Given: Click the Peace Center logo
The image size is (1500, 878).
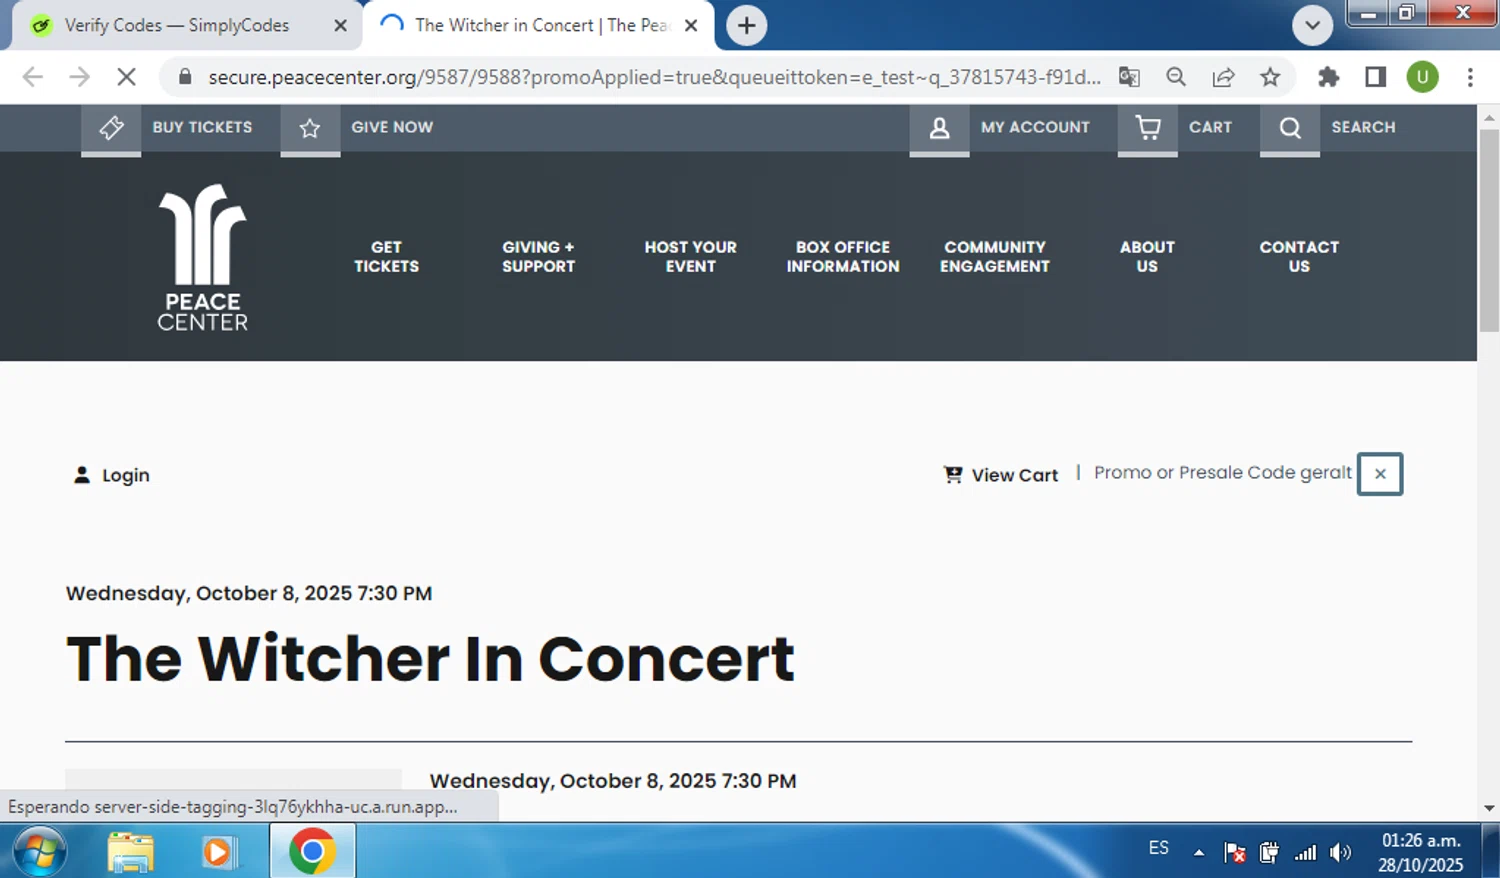Looking at the screenshot, I should (203, 257).
